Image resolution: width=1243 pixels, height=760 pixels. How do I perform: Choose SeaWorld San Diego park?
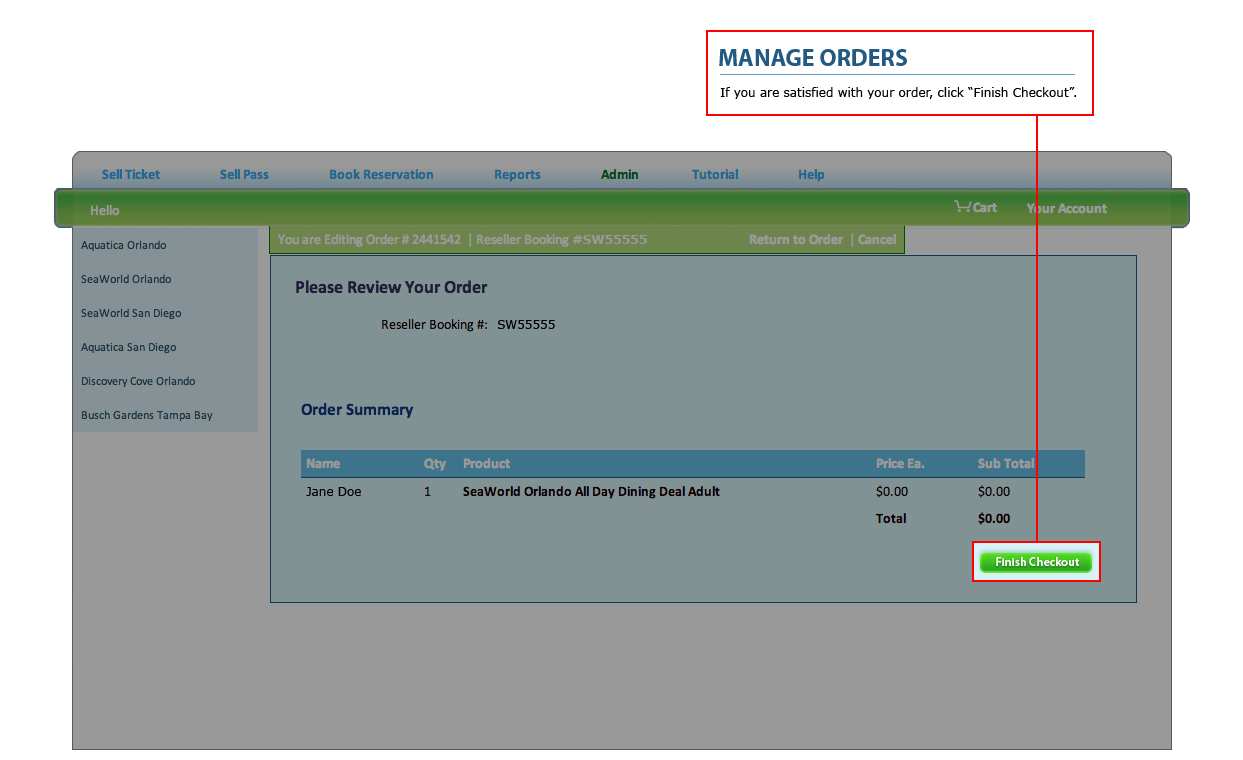131,313
